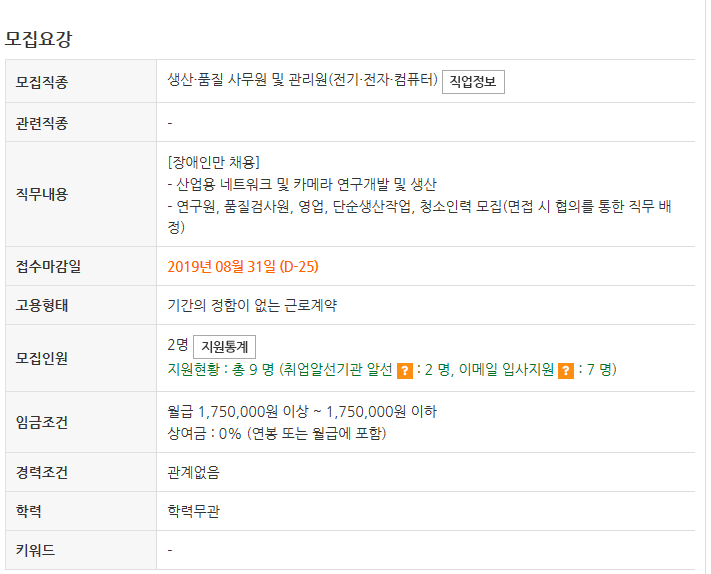This screenshot has width=711, height=574.
Task: Select the 학력무관 education value
Action: click(194, 511)
